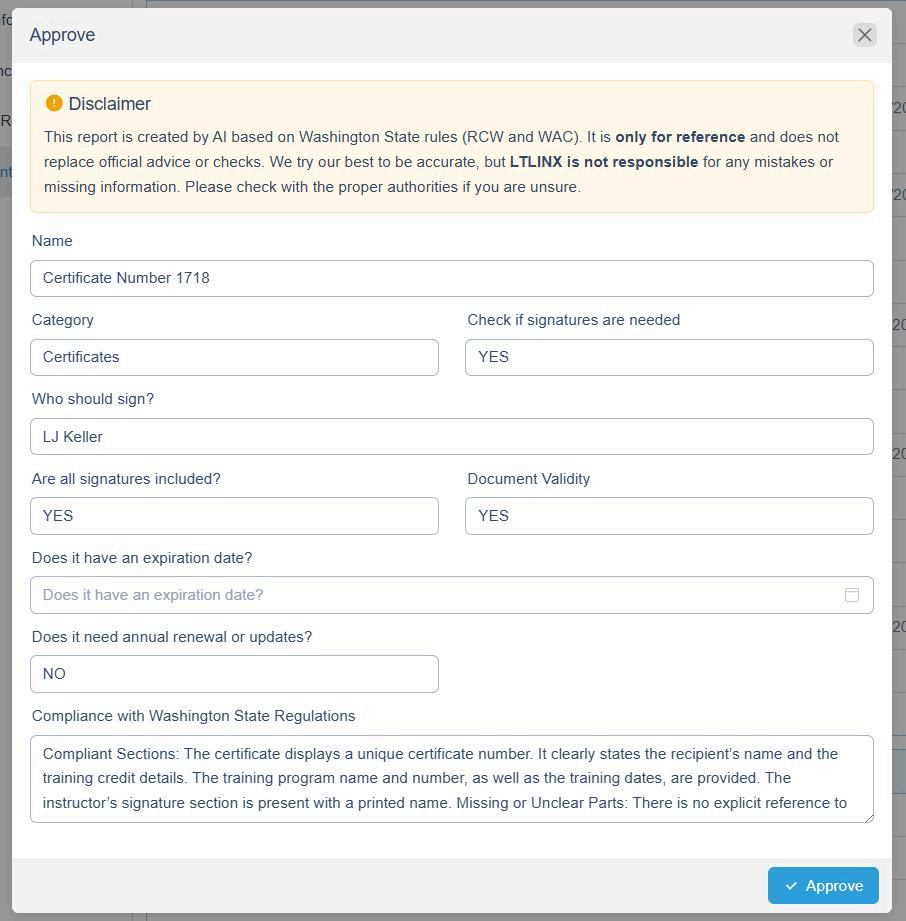Open the annual renewal field showing NO
The height and width of the screenshot is (921, 906).
point(234,674)
